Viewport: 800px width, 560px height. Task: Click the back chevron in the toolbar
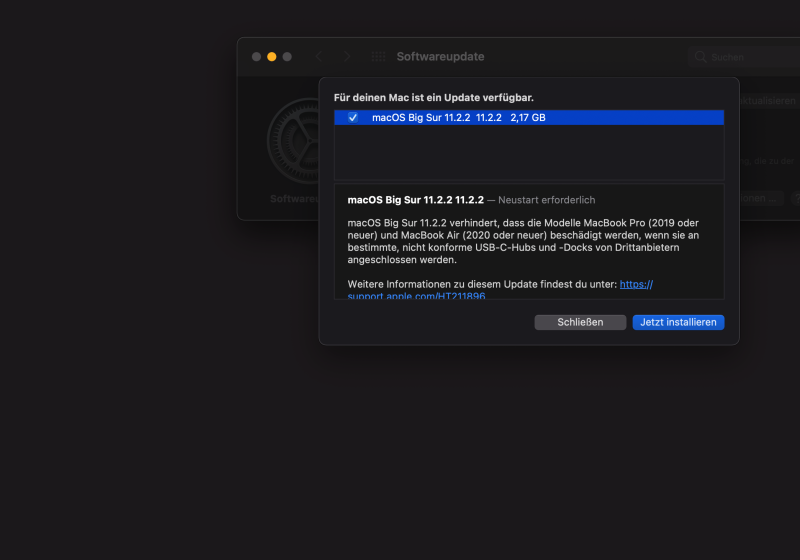319,57
